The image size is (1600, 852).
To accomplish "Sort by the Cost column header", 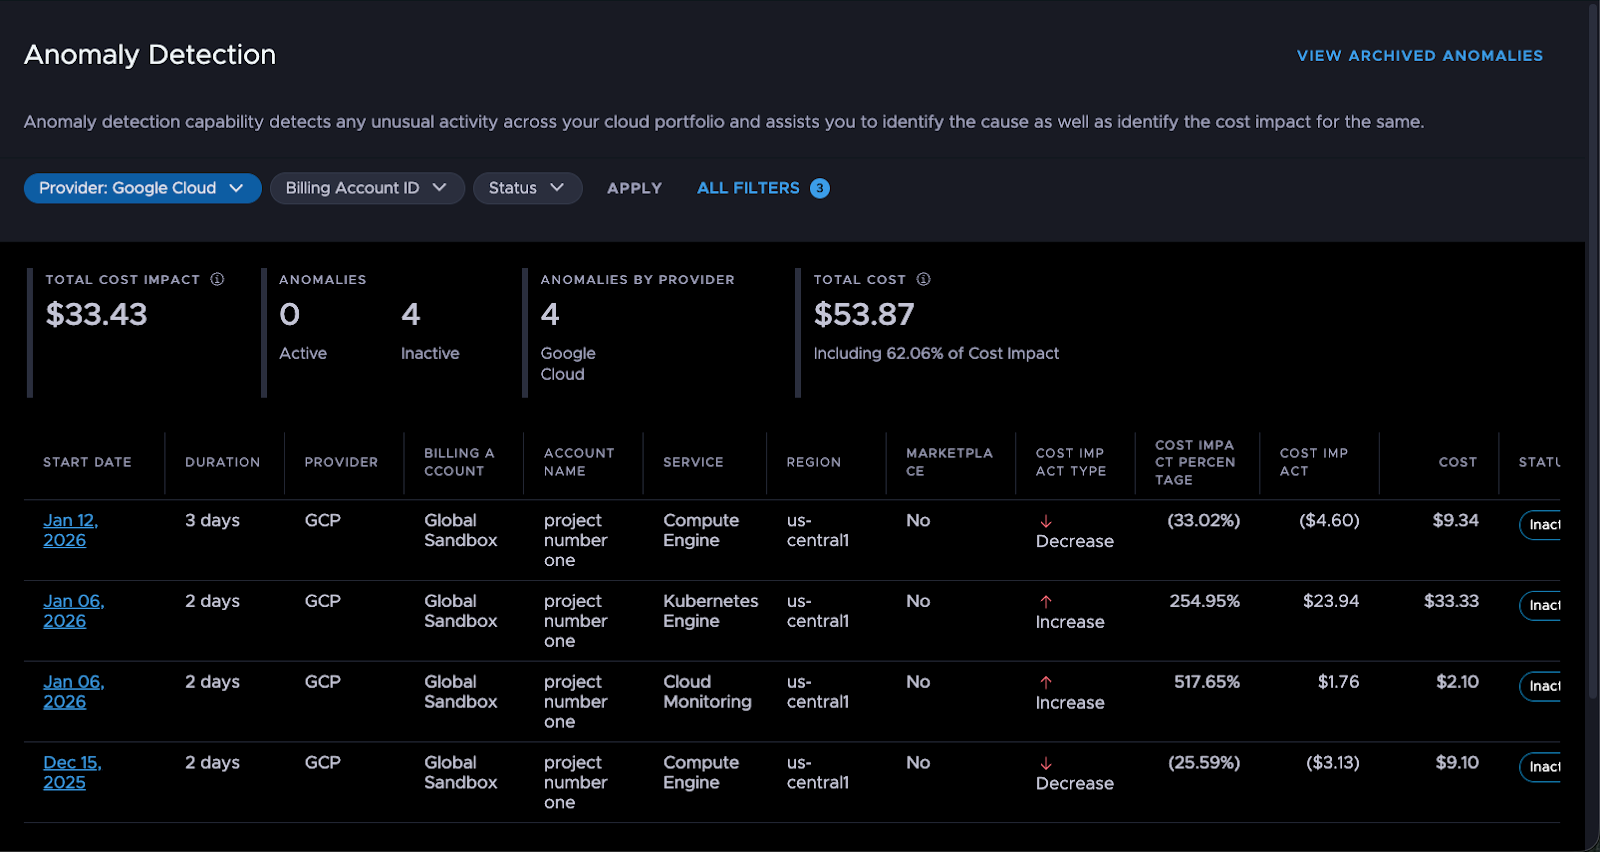I will (1457, 462).
